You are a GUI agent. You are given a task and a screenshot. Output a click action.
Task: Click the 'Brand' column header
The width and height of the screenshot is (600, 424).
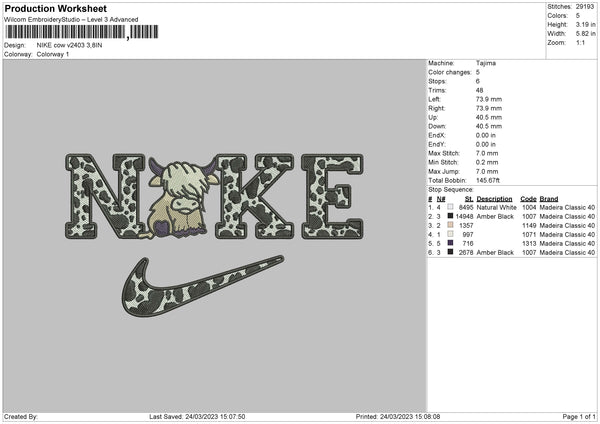(x=549, y=199)
